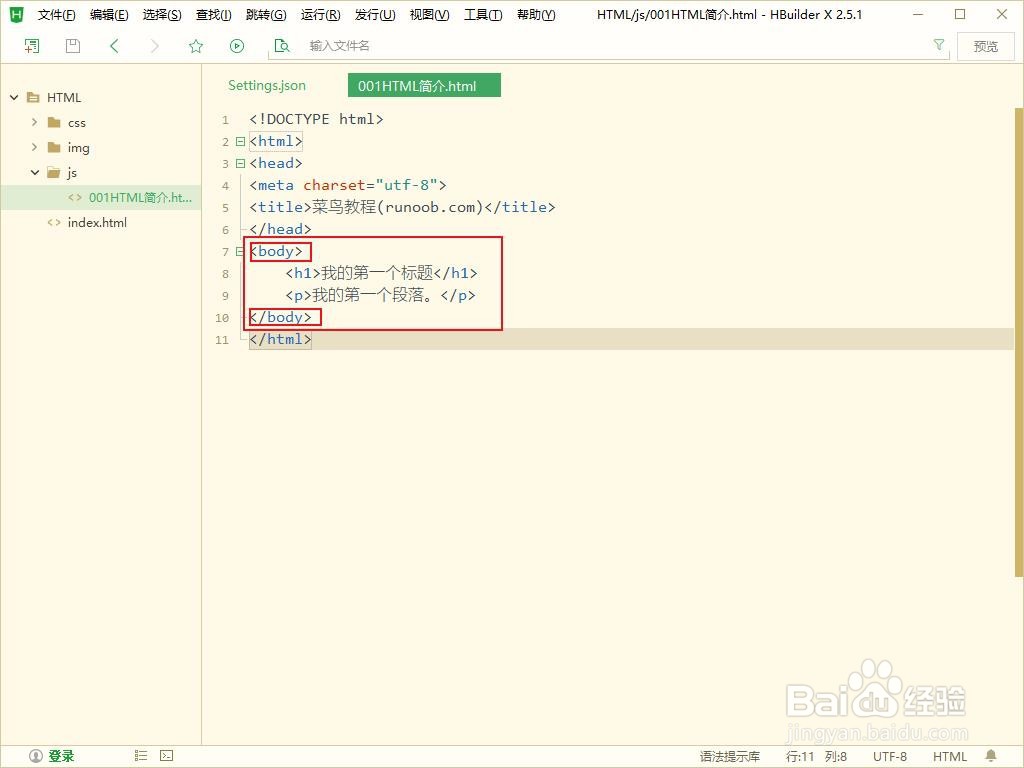The width and height of the screenshot is (1024, 768).
Task: Click the closing </html> tag on line 11
Action: [280, 340]
